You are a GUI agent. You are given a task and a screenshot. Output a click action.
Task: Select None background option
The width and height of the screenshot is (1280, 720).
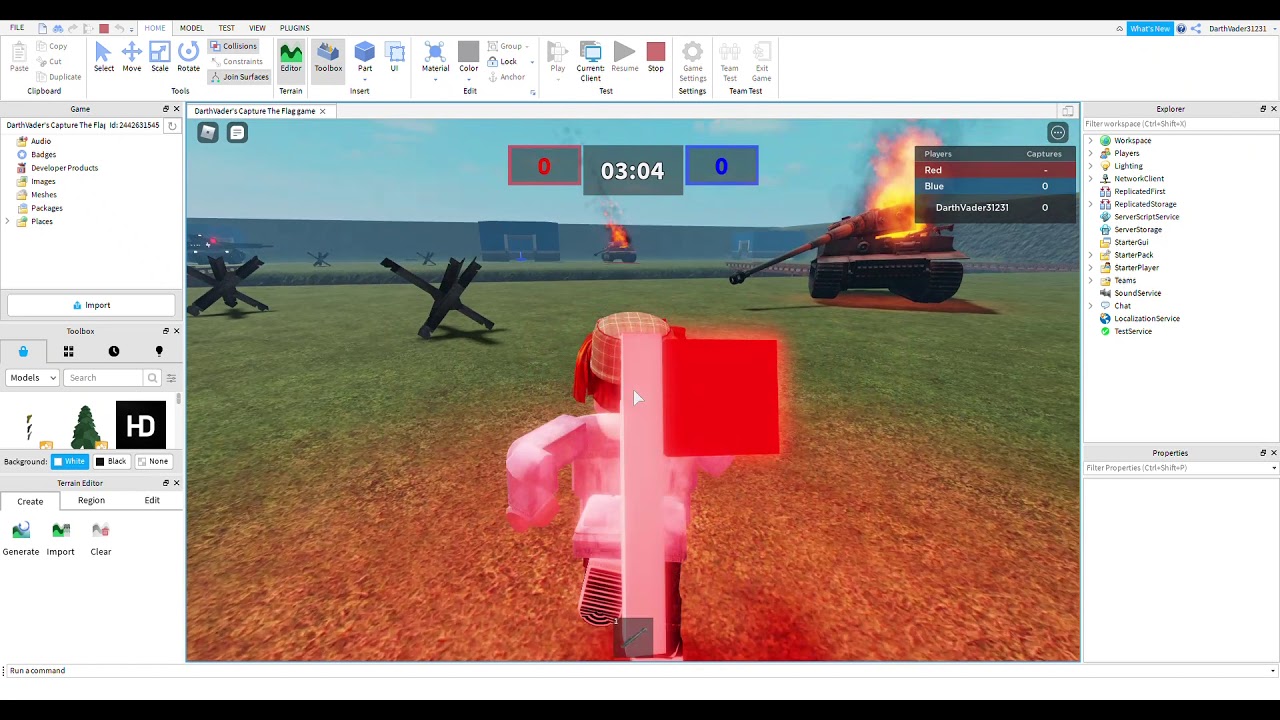pyautogui.click(x=153, y=461)
